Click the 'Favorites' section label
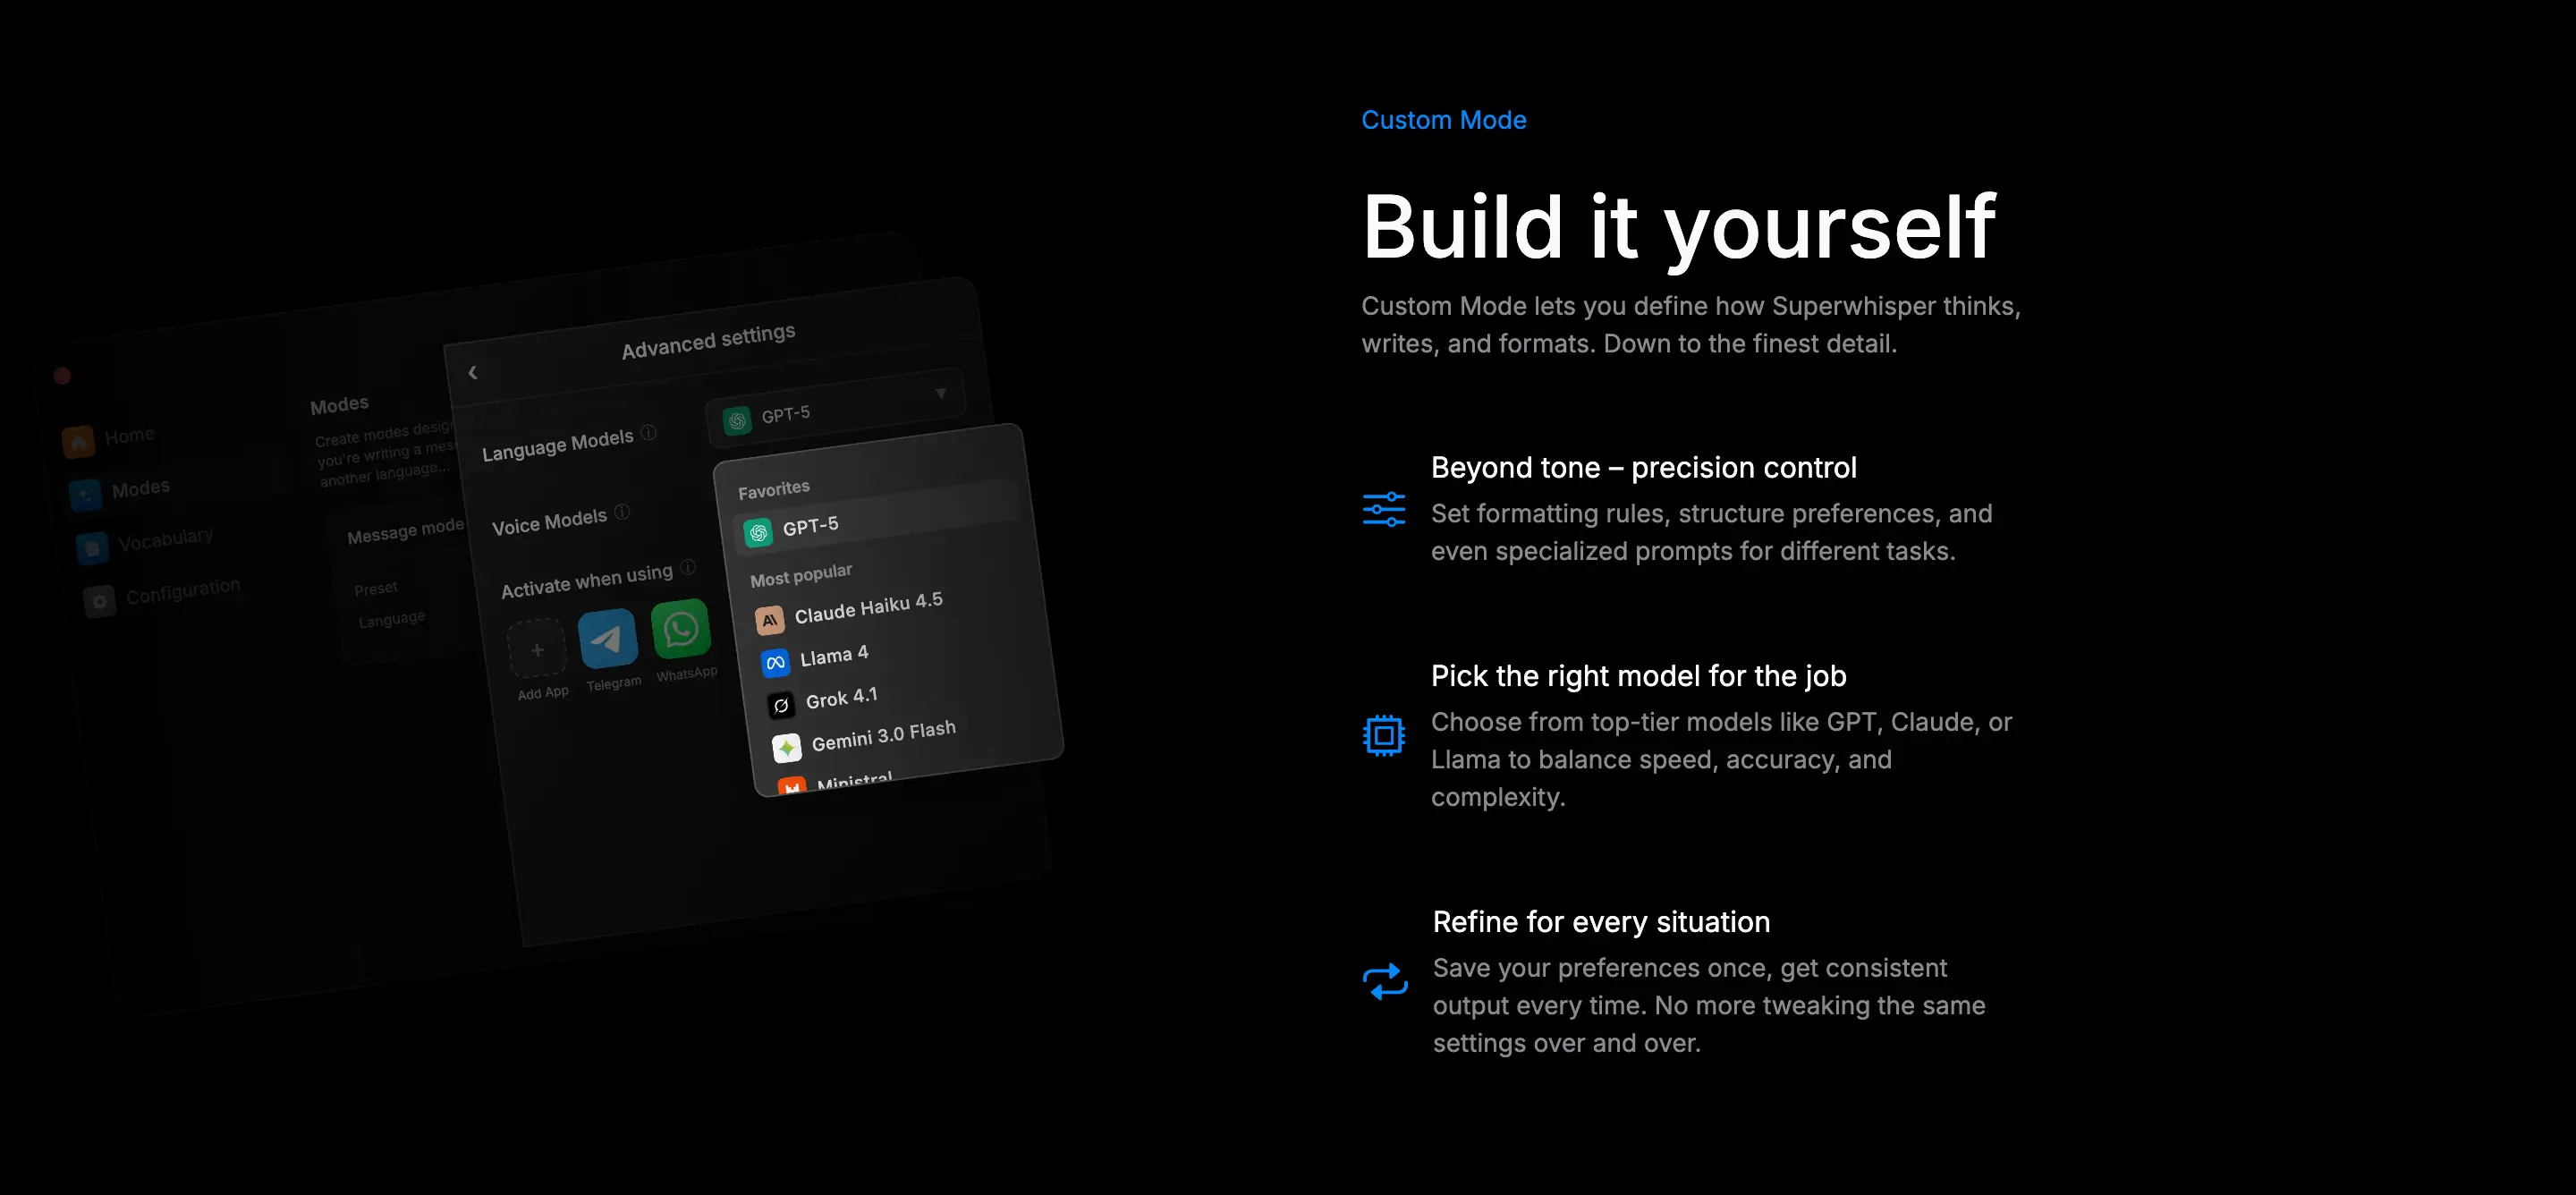The height and width of the screenshot is (1195, 2576). 773,489
